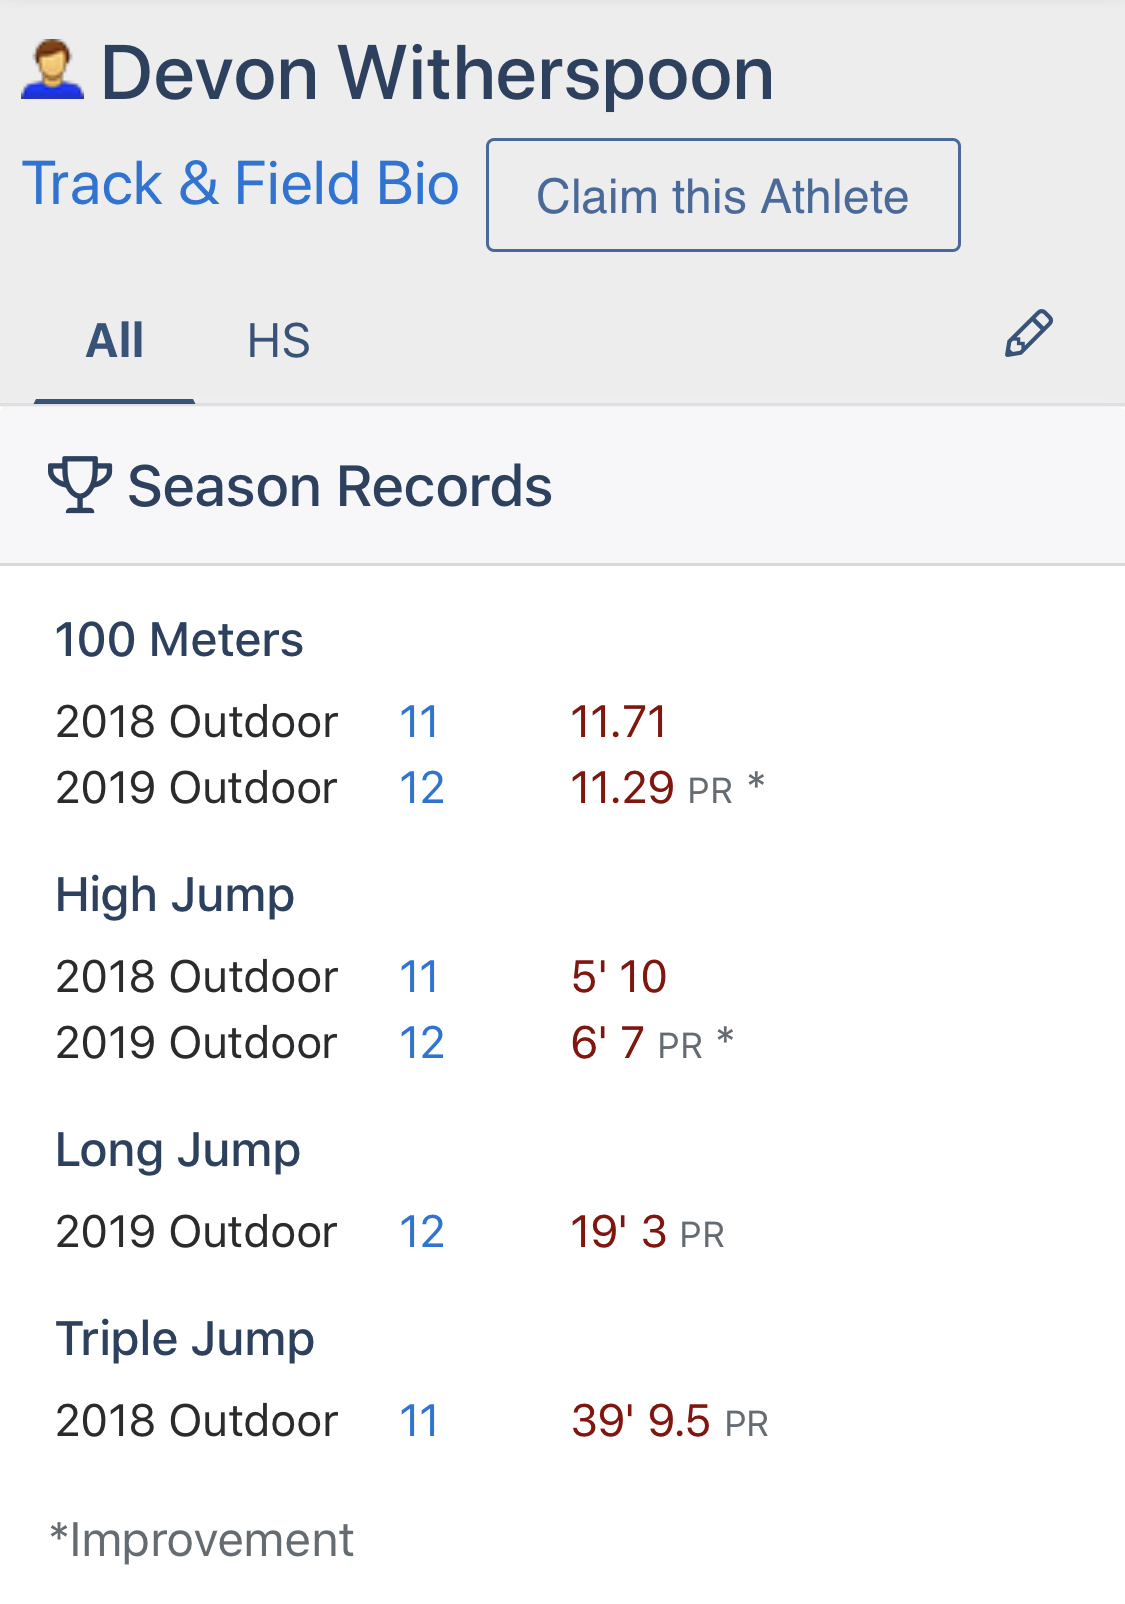Click grade 11 link in Triple Jump row
Viewport: 1125px width, 1604px height.
[x=419, y=1421]
